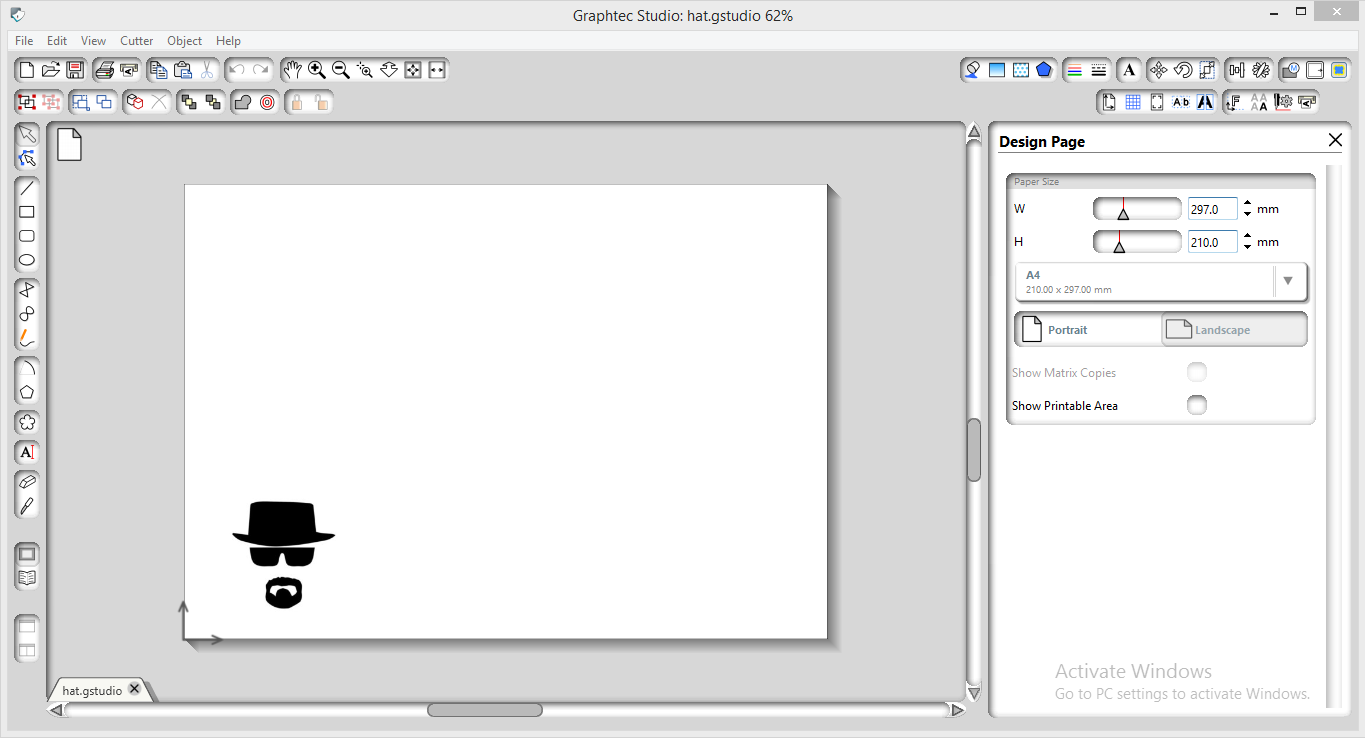Switch page orientation to Landscape
Viewport: 1365px width, 738px height.
coord(1234,330)
